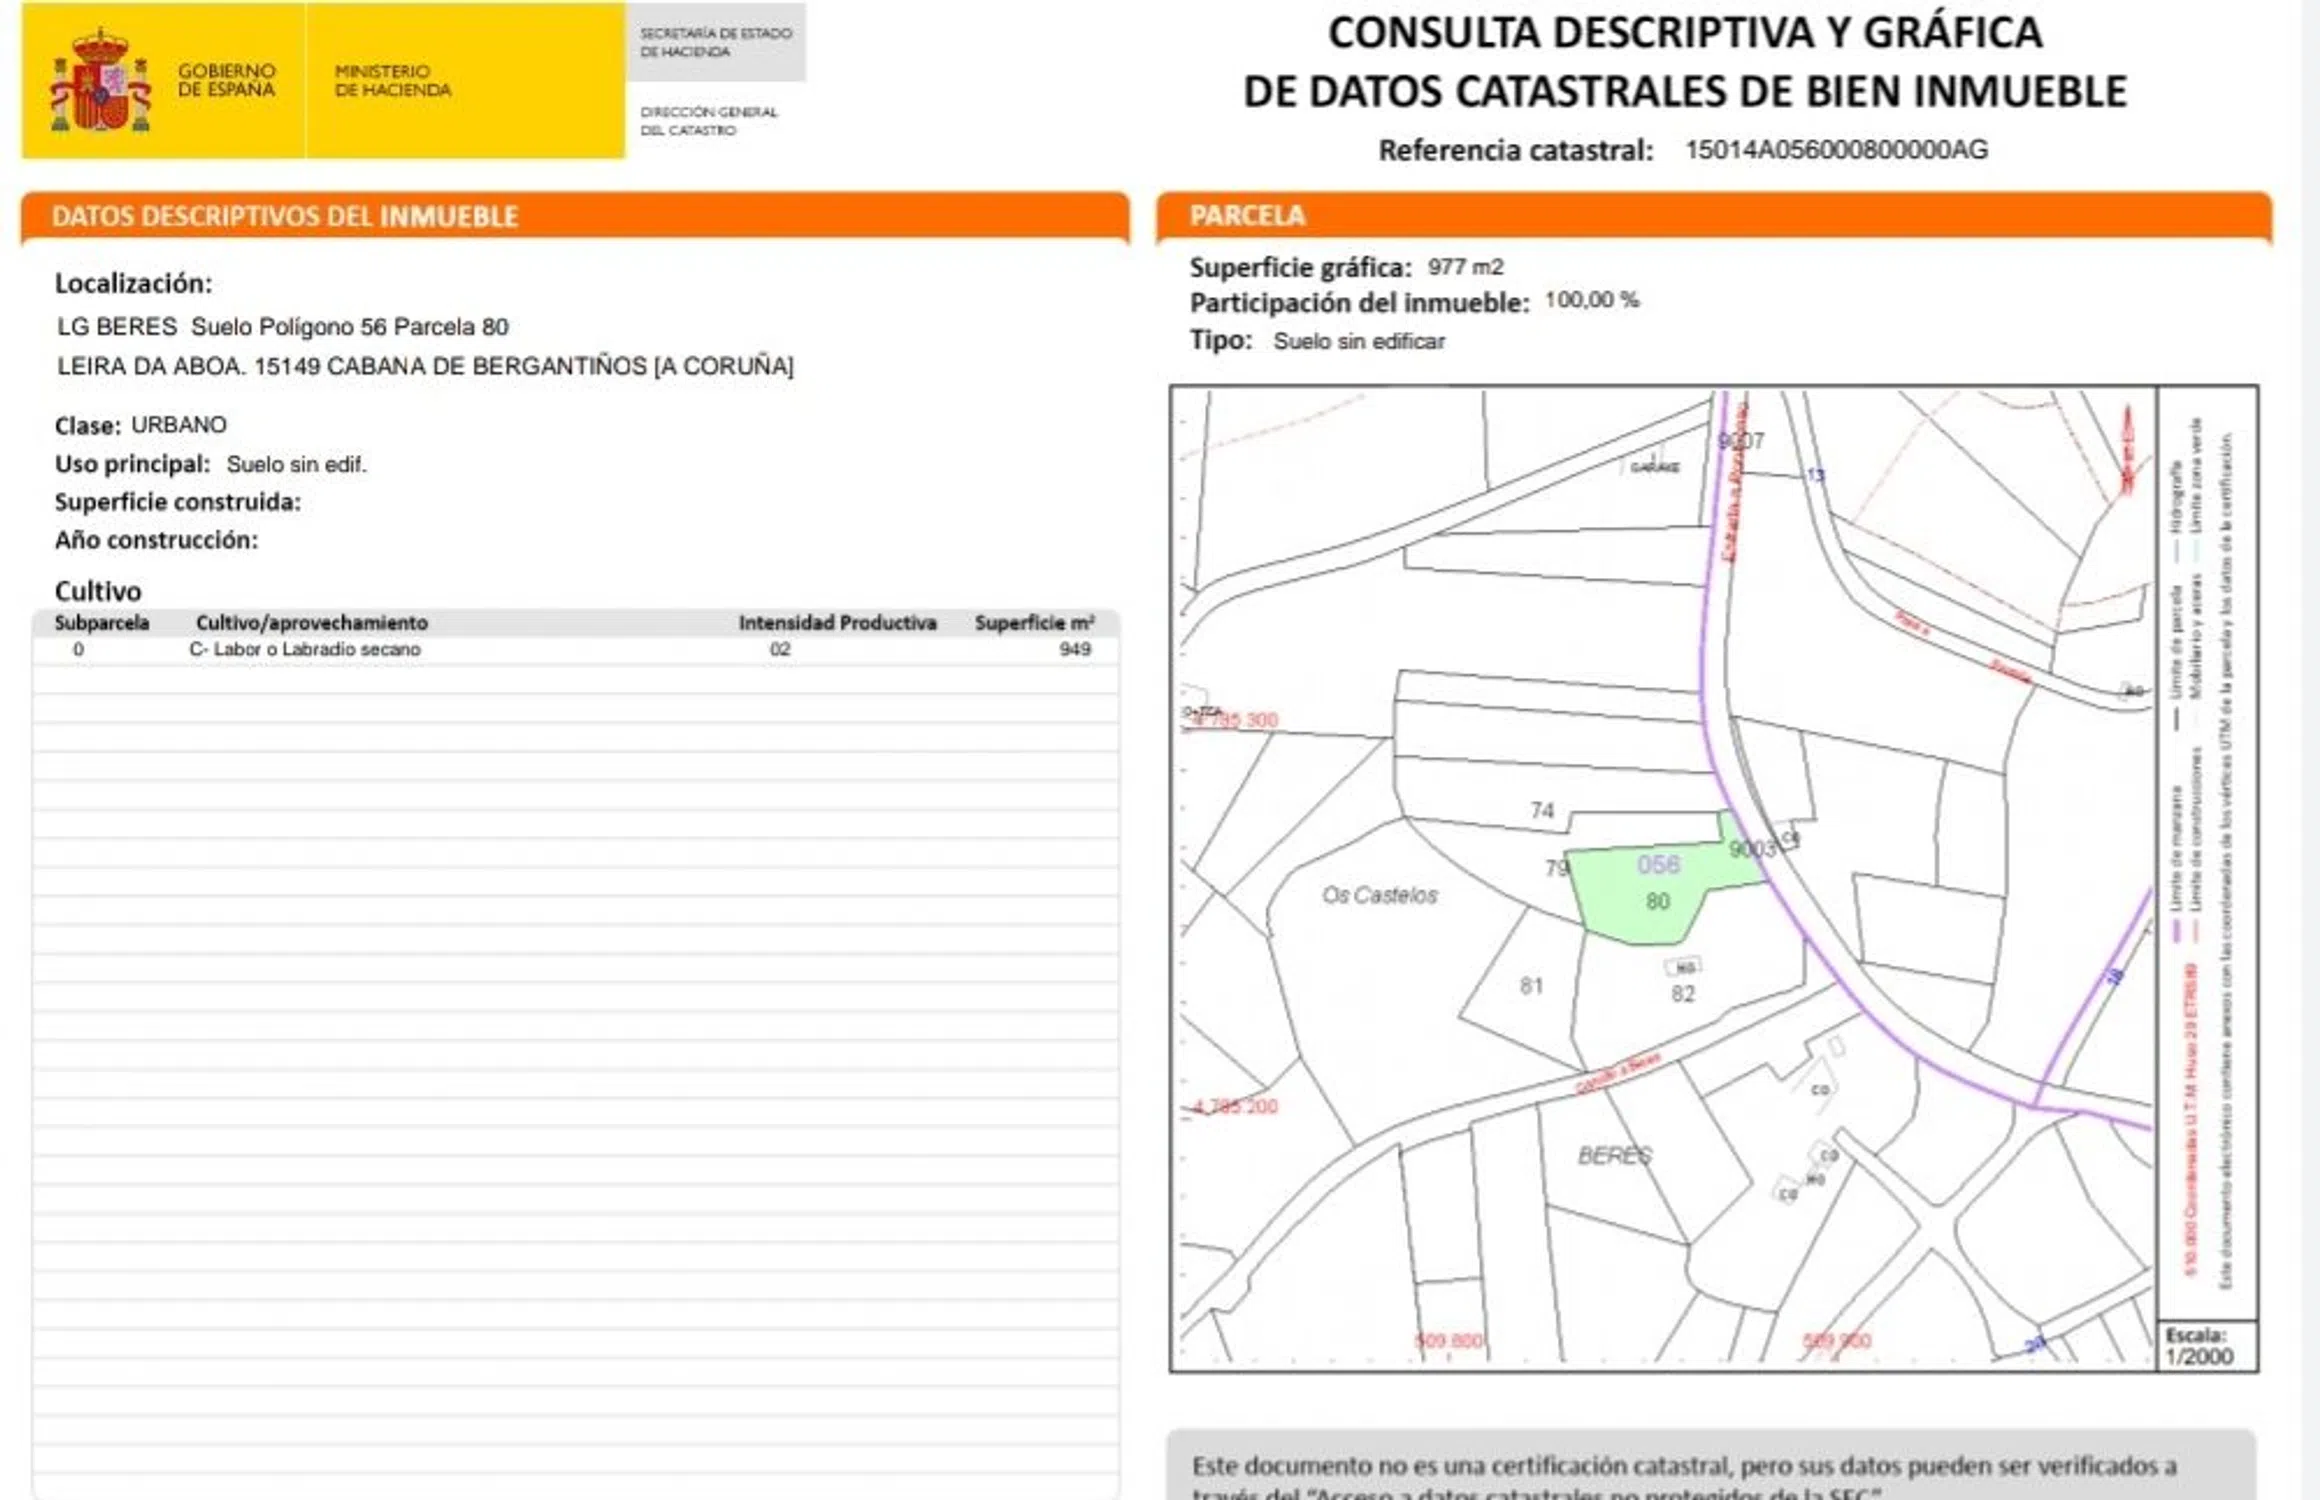Click parcel number 82 on the map
The image size is (2320, 1500).
coord(1683,994)
